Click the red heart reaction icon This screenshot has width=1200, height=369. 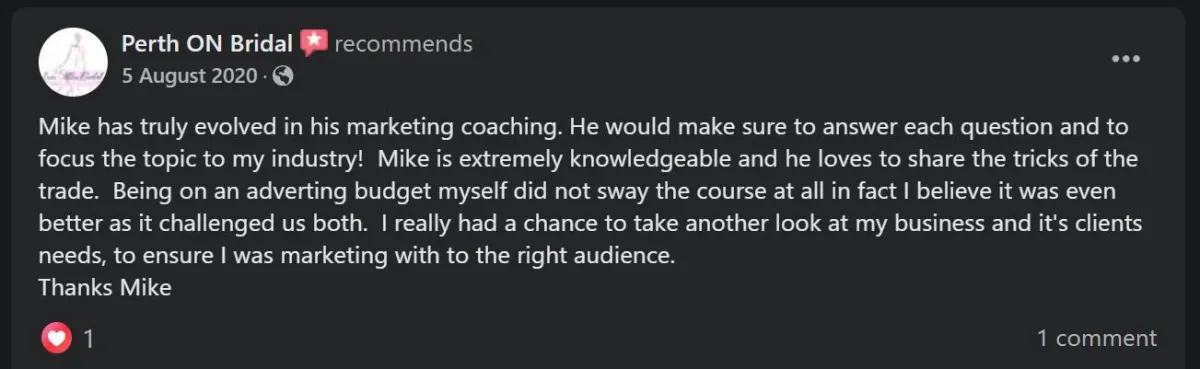pos(56,338)
